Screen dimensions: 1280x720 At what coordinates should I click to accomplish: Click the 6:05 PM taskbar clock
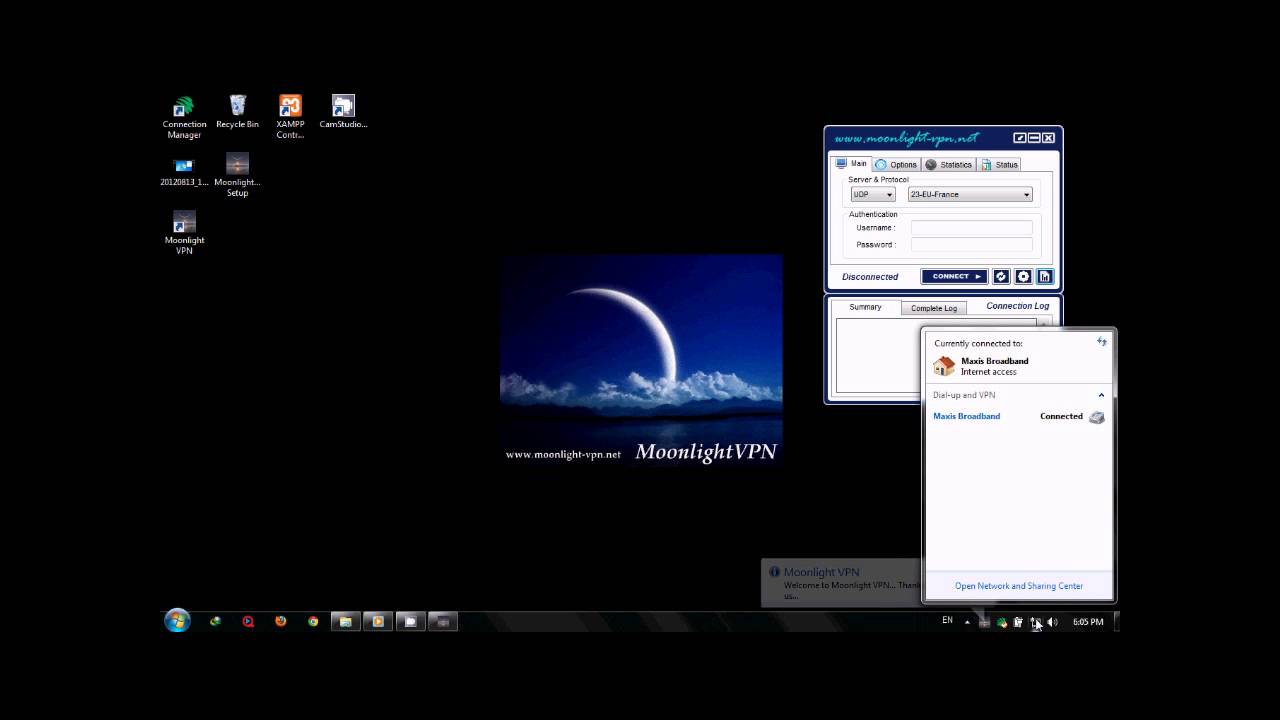pos(1088,622)
